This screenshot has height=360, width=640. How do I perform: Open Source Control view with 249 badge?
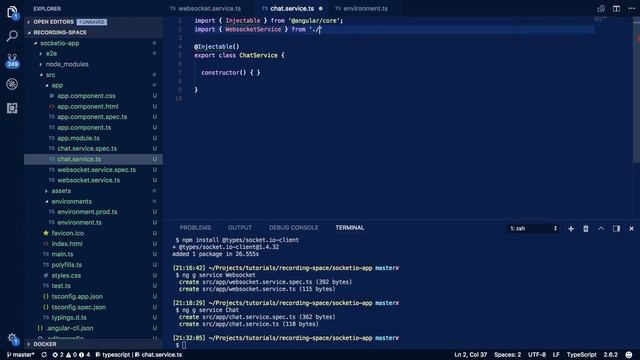click(12, 60)
